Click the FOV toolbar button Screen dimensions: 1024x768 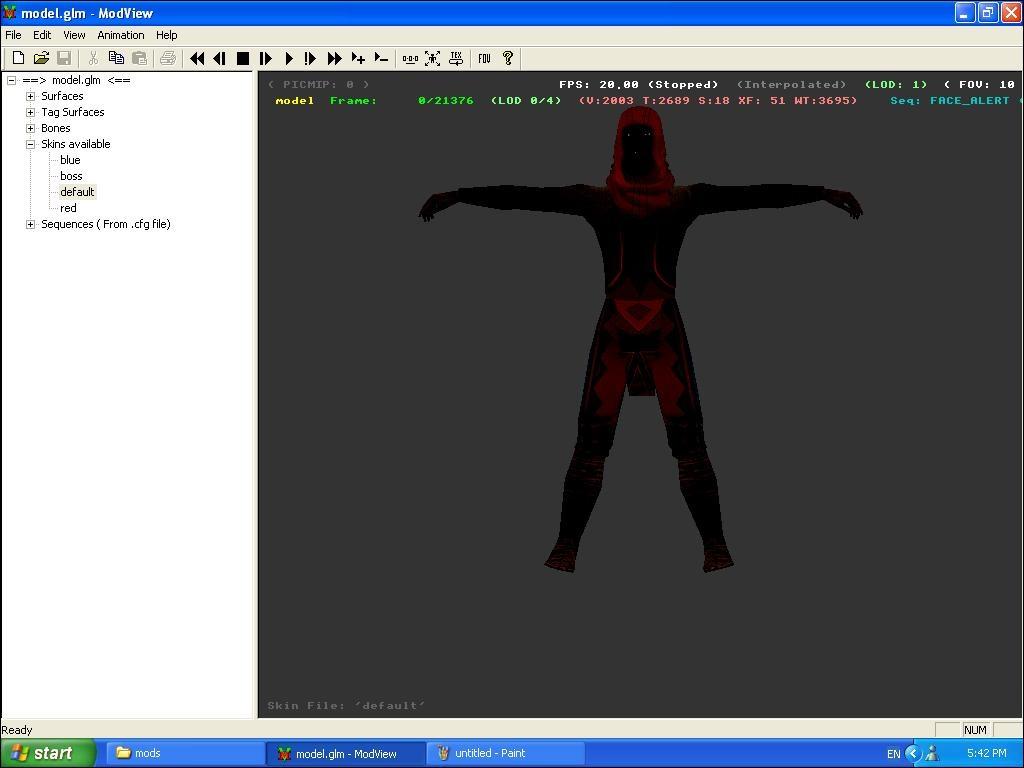point(484,59)
